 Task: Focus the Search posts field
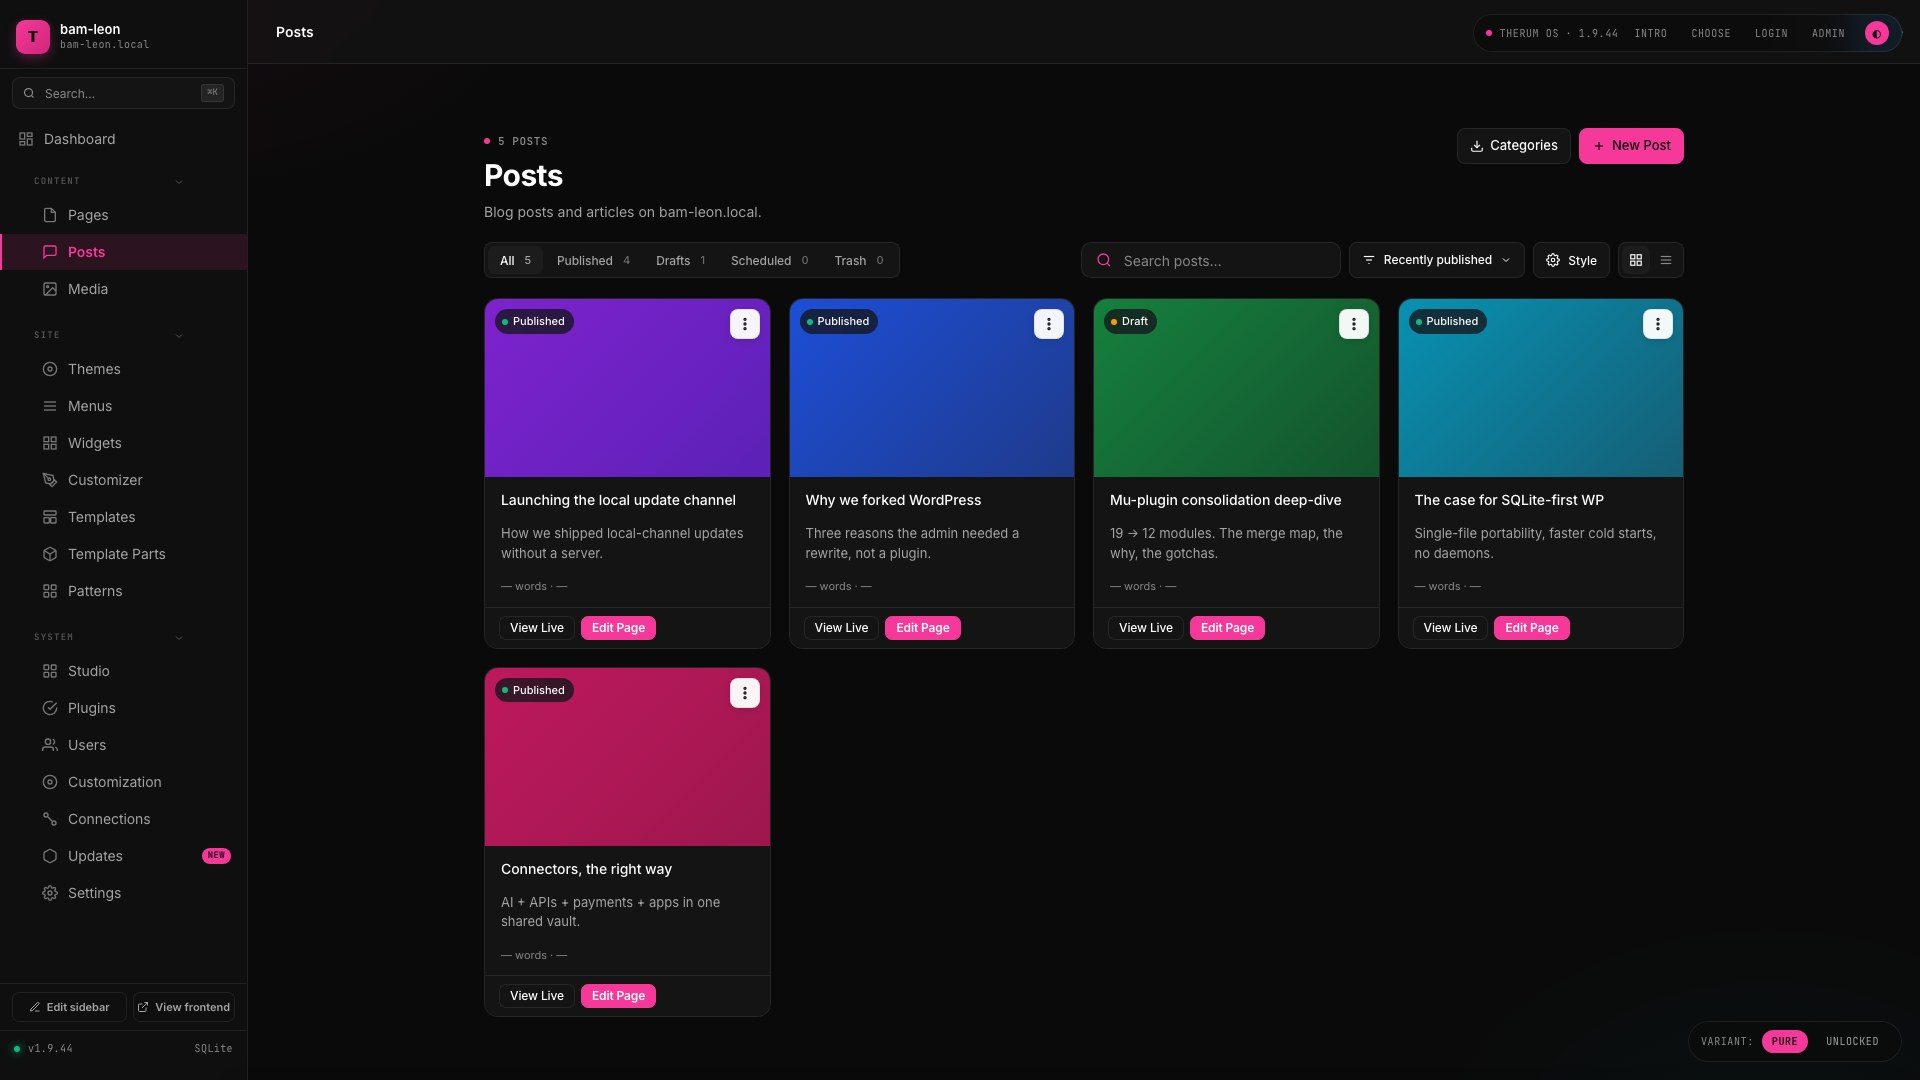(1210, 260)
